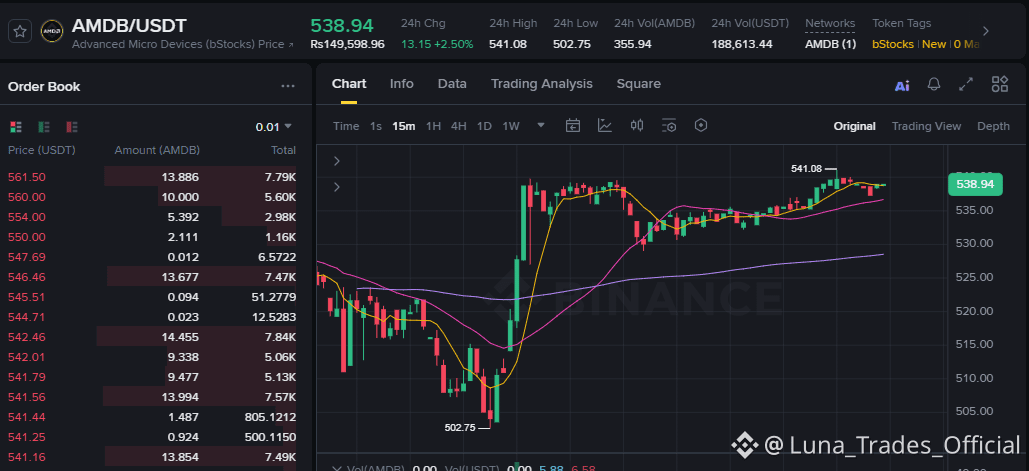The height and width of the screenshot is (471, 1029).
Task: Click the Amount (AMDB) column header
Action: coord(157,150)
